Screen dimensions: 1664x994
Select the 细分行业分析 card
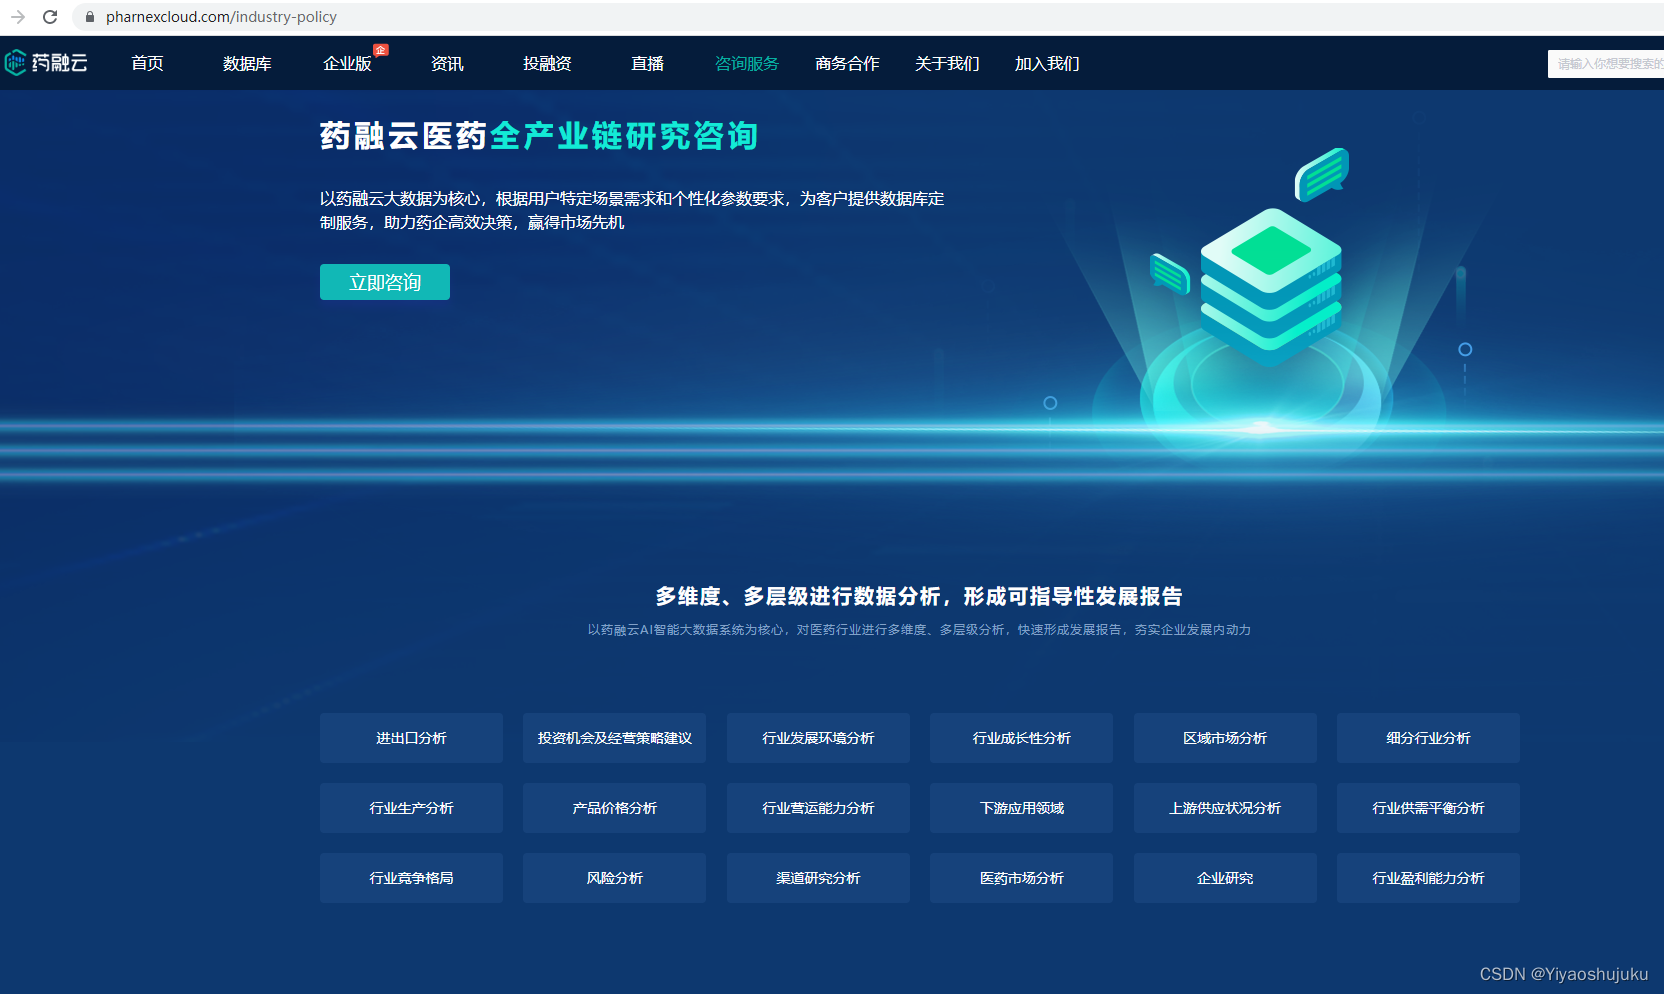(x=1428, y=738)
